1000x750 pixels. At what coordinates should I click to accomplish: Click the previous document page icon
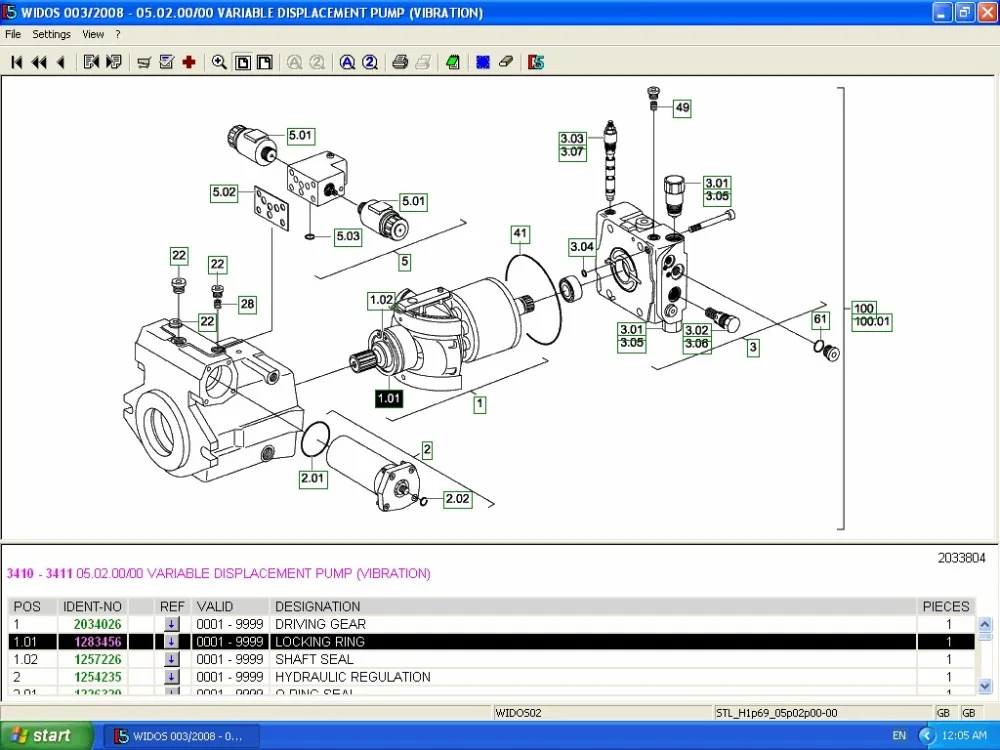[91, 62]
